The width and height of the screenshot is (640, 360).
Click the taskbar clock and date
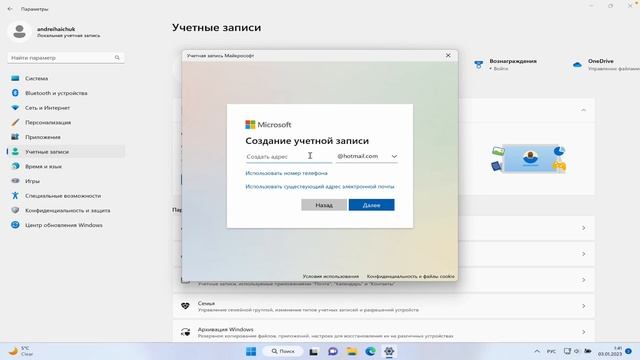pos(610,351)
